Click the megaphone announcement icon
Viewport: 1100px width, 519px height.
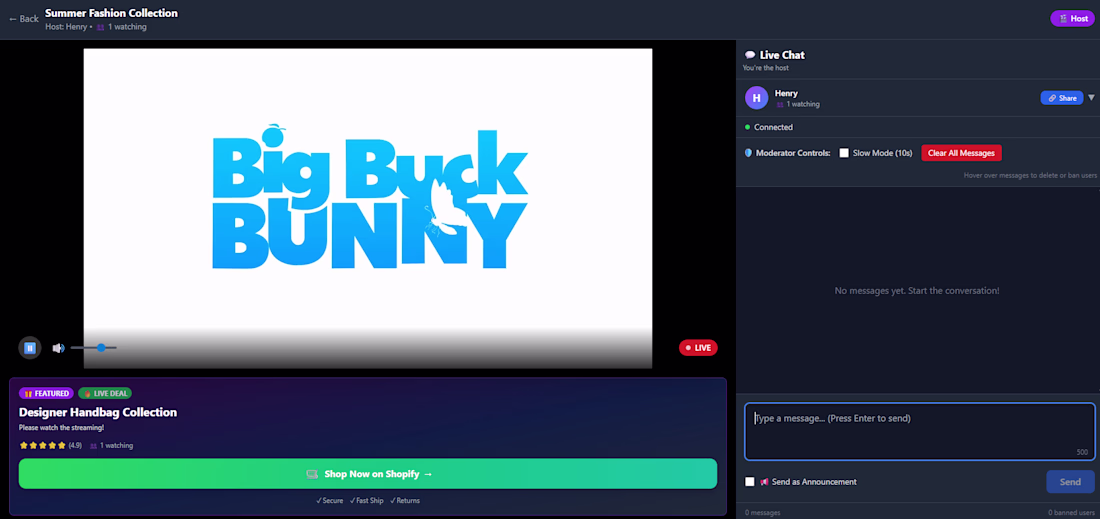click(x=764, y=482)
